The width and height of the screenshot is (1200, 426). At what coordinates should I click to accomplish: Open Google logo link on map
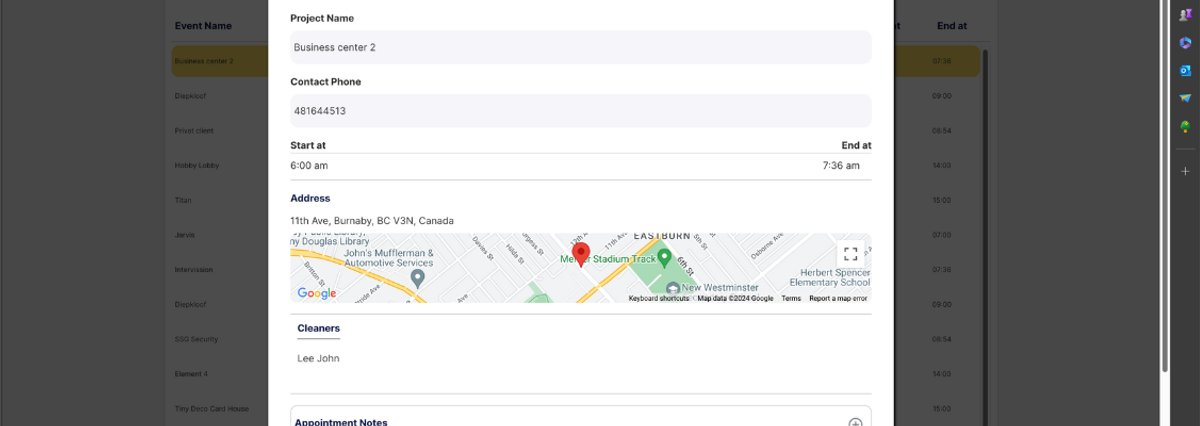coord(317,293)
